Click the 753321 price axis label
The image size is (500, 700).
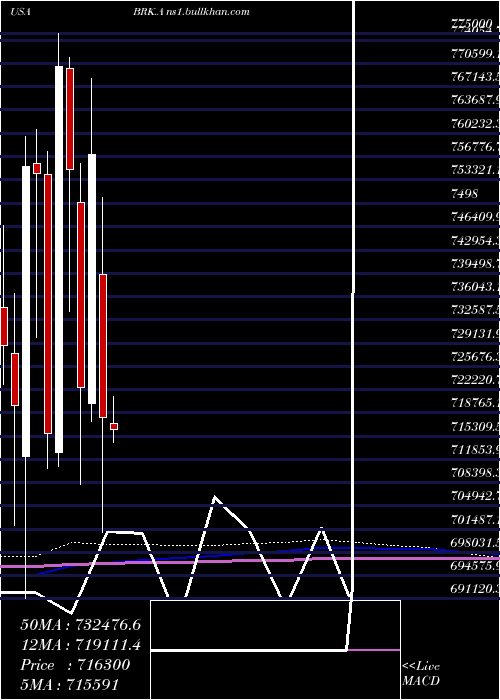coord(475,170)
